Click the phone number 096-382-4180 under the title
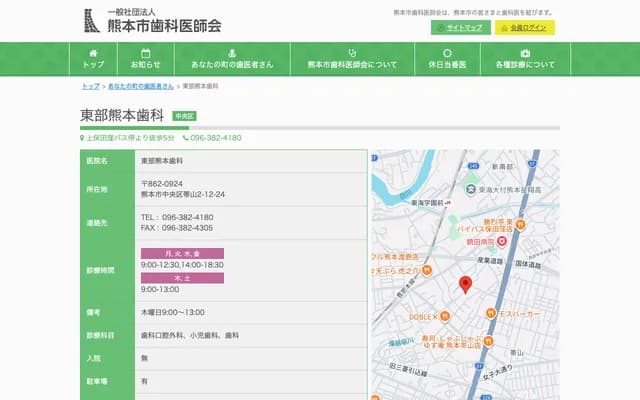The image size is (640, 400). [x=216, y=138]
